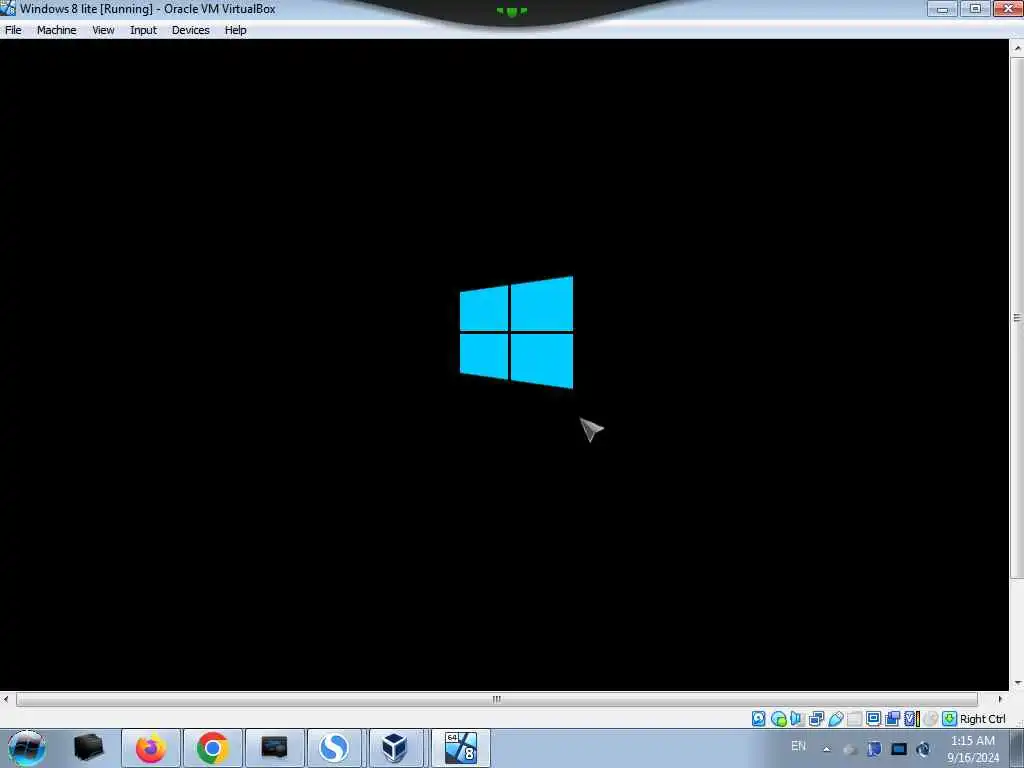Open the Windows Start orb
The width and height of the screenshot is (1024, 768).
coord(27,748)
